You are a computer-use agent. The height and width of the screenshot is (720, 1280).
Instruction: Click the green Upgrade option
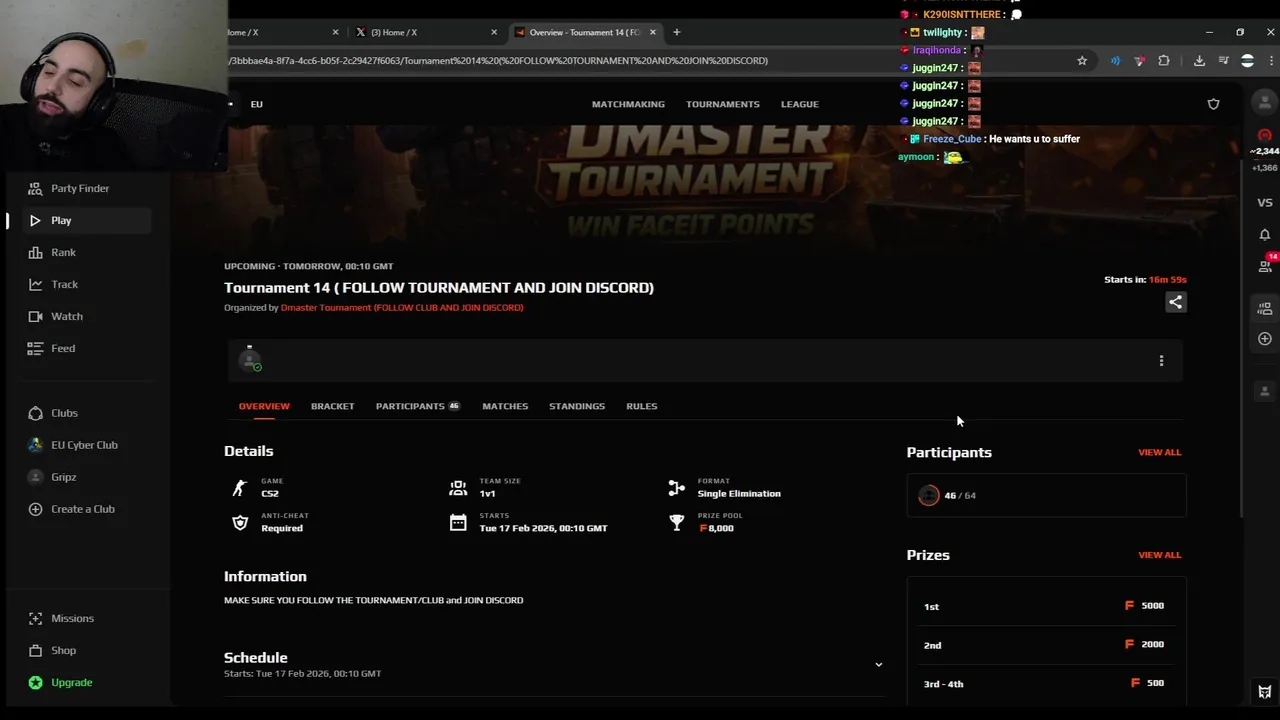[71, 682]
